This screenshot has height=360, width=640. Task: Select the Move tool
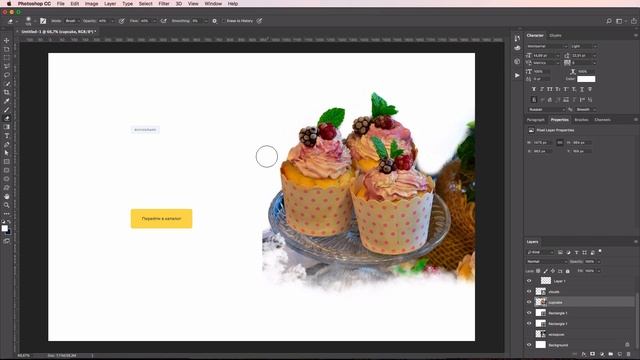click(x=7, y=40)
